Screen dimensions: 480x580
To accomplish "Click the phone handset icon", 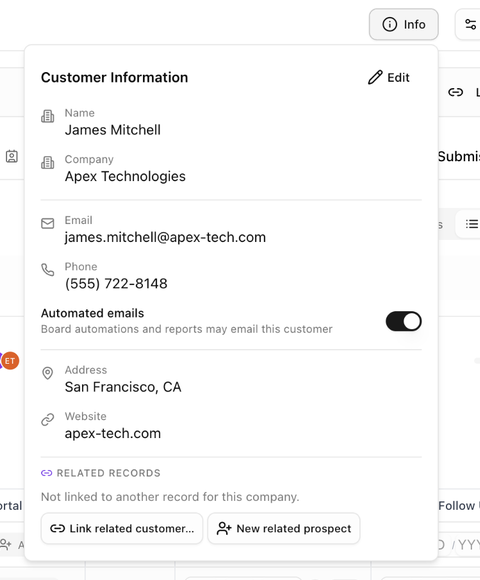I will tap(47, 270).
